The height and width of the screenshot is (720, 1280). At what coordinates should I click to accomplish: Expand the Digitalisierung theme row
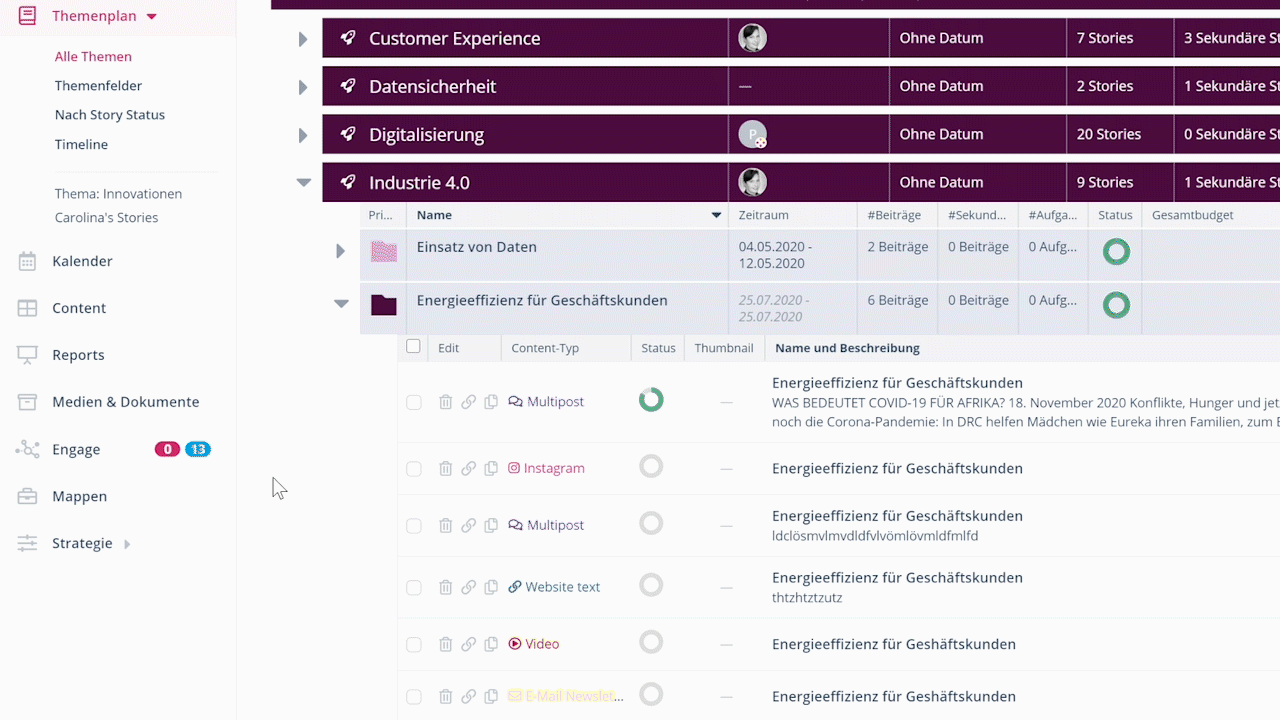coord(303,135)
